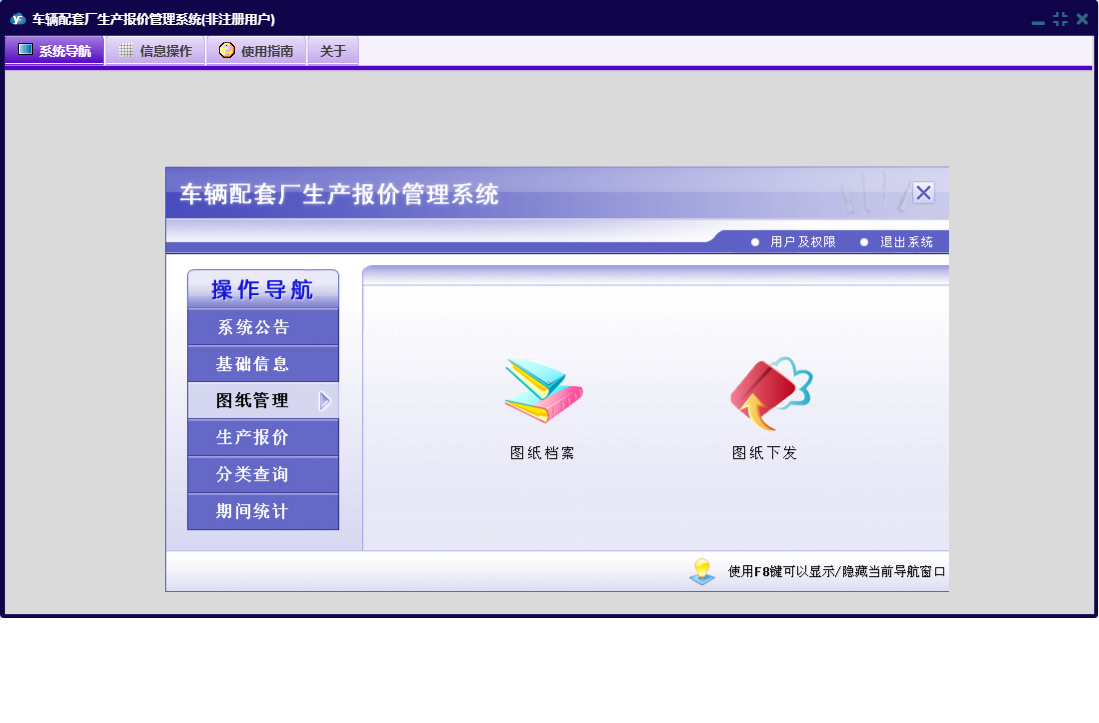1099x723 pixels.
Task: Close the main application window
Action: [1082, 19]
